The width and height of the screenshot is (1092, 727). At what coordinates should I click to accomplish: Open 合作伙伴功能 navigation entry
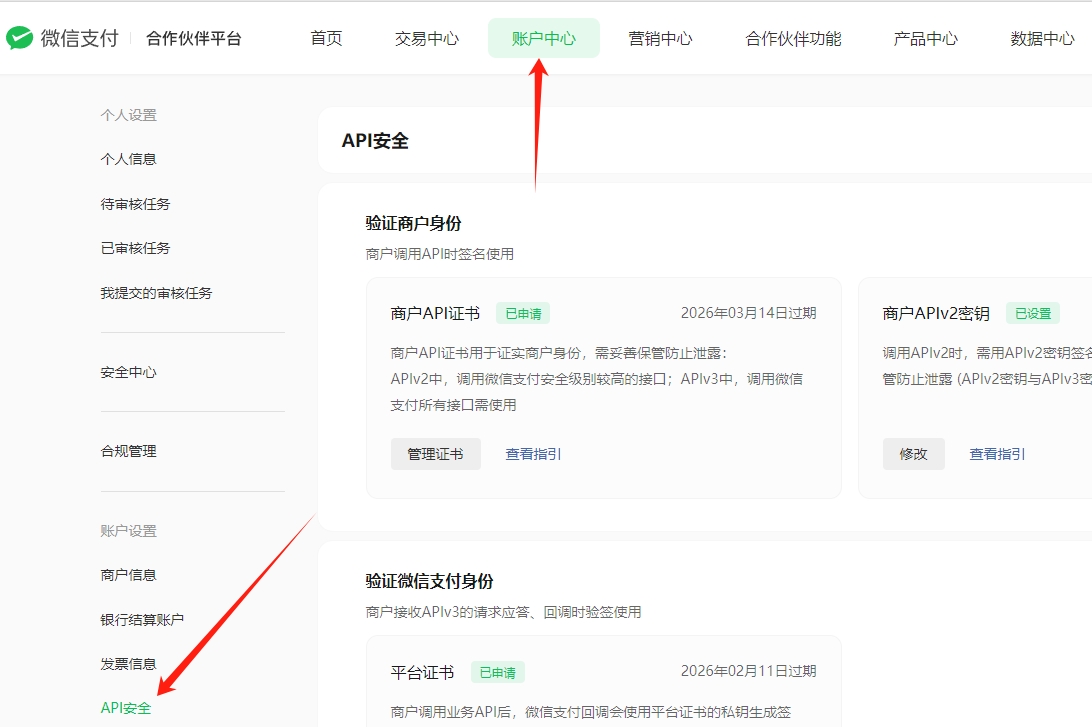(x=792, y=38)
